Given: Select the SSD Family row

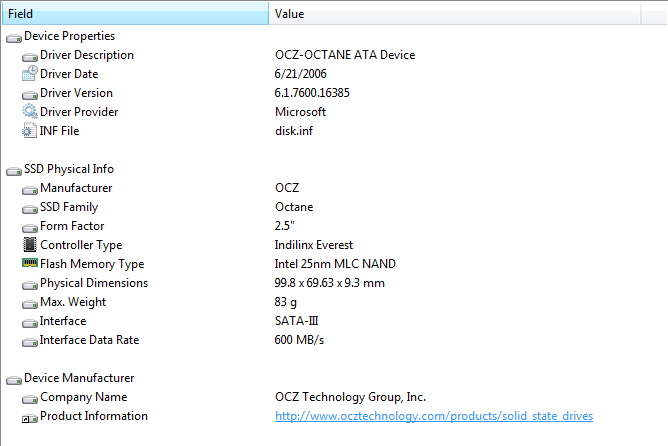Looking at the screenshot, I should pos(69,207).
